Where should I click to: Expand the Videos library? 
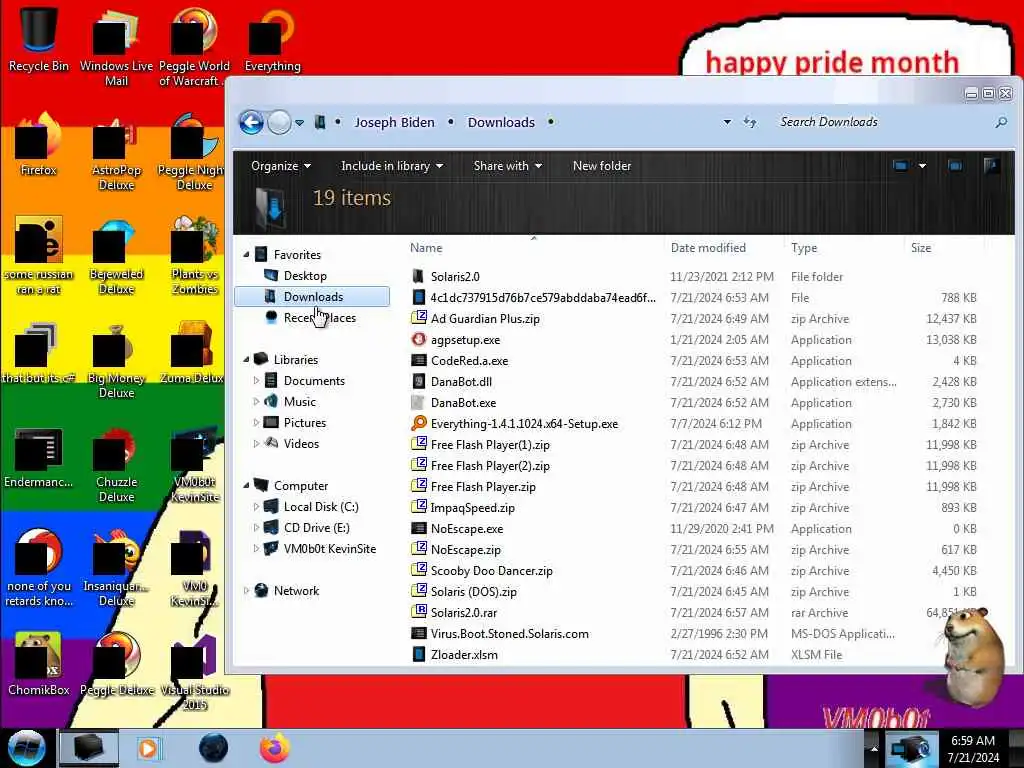click(x=256, y=443)
